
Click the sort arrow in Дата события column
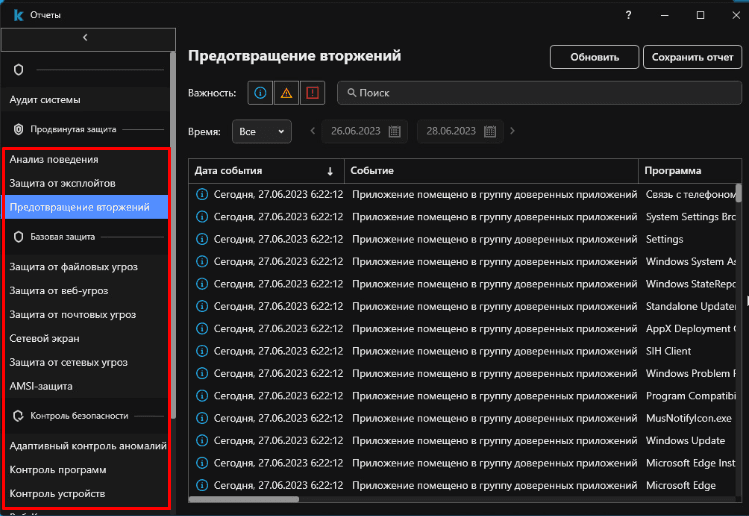click(x=330, y=171)
